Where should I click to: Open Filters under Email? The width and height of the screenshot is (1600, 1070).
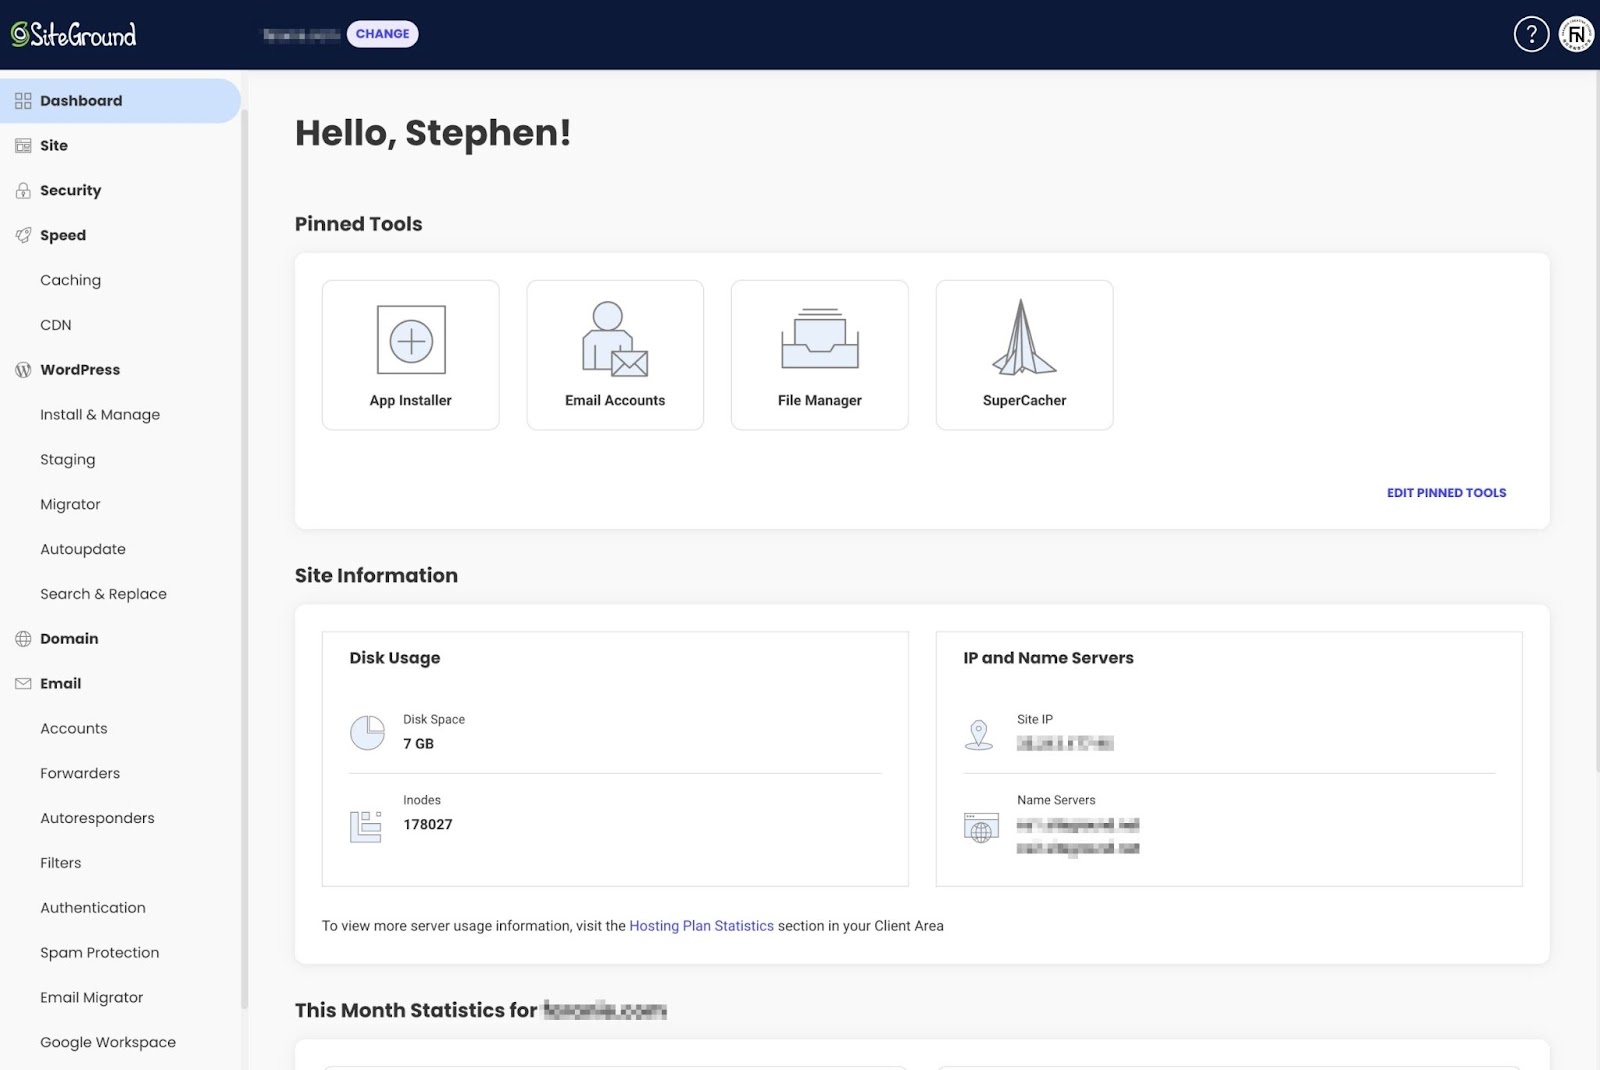pyautogui.click(x=61, y=863)
